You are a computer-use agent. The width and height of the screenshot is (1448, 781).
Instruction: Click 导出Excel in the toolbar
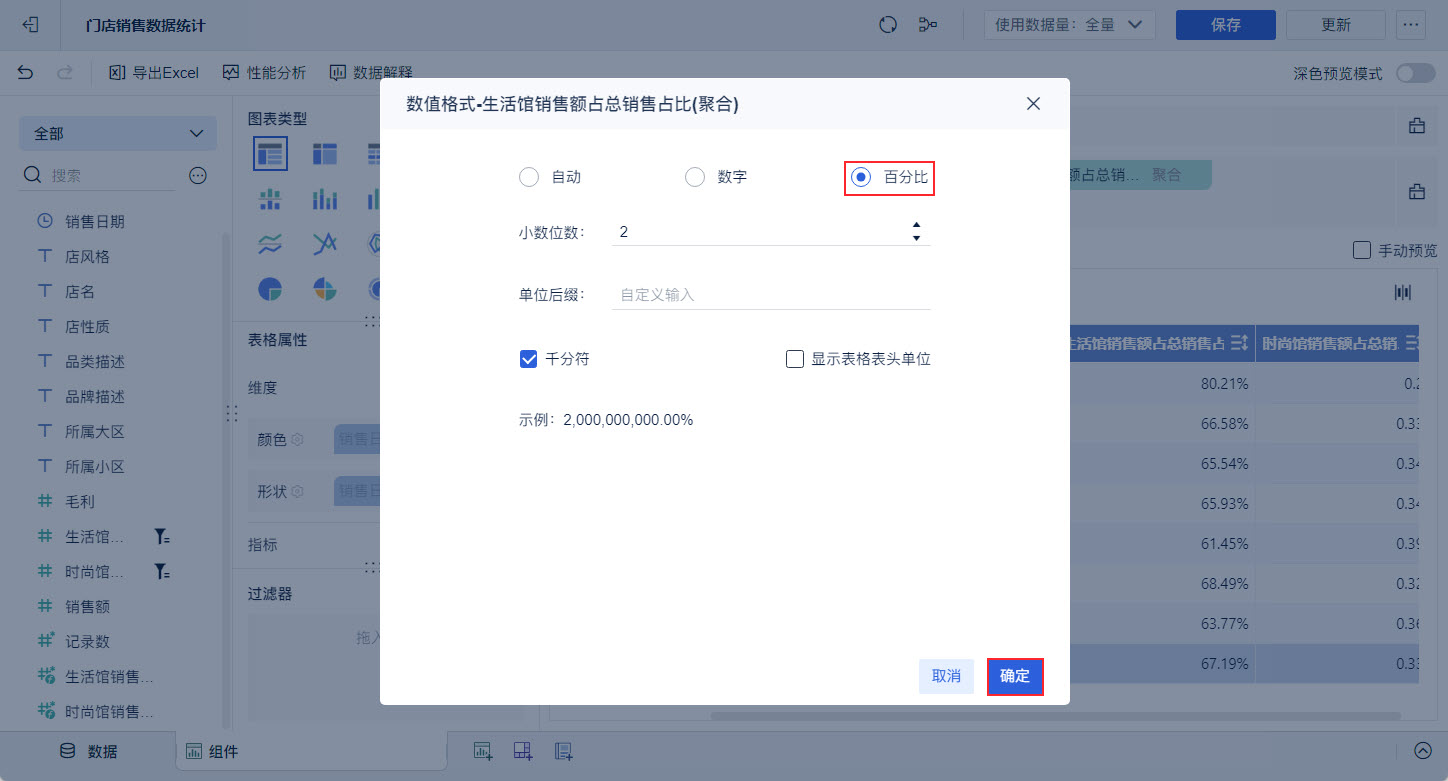[154, 72]
